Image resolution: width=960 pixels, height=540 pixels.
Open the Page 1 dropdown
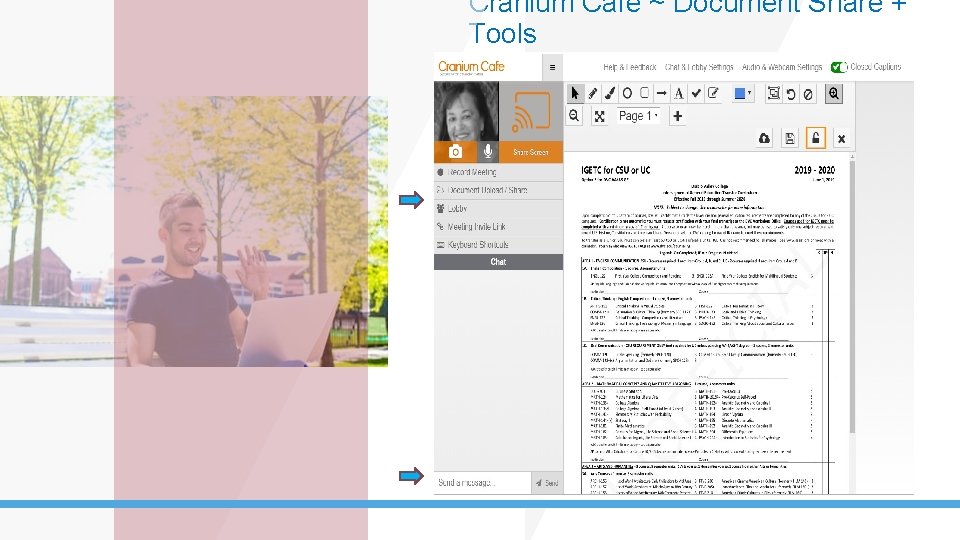[638, 116]
